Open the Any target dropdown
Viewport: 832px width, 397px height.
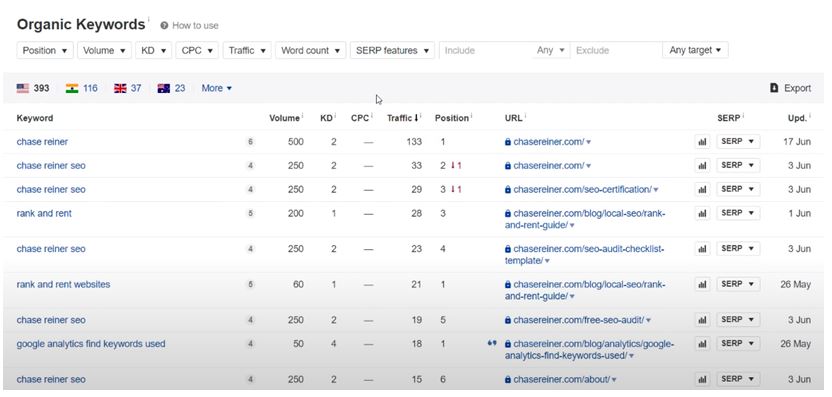pos(695,50)
